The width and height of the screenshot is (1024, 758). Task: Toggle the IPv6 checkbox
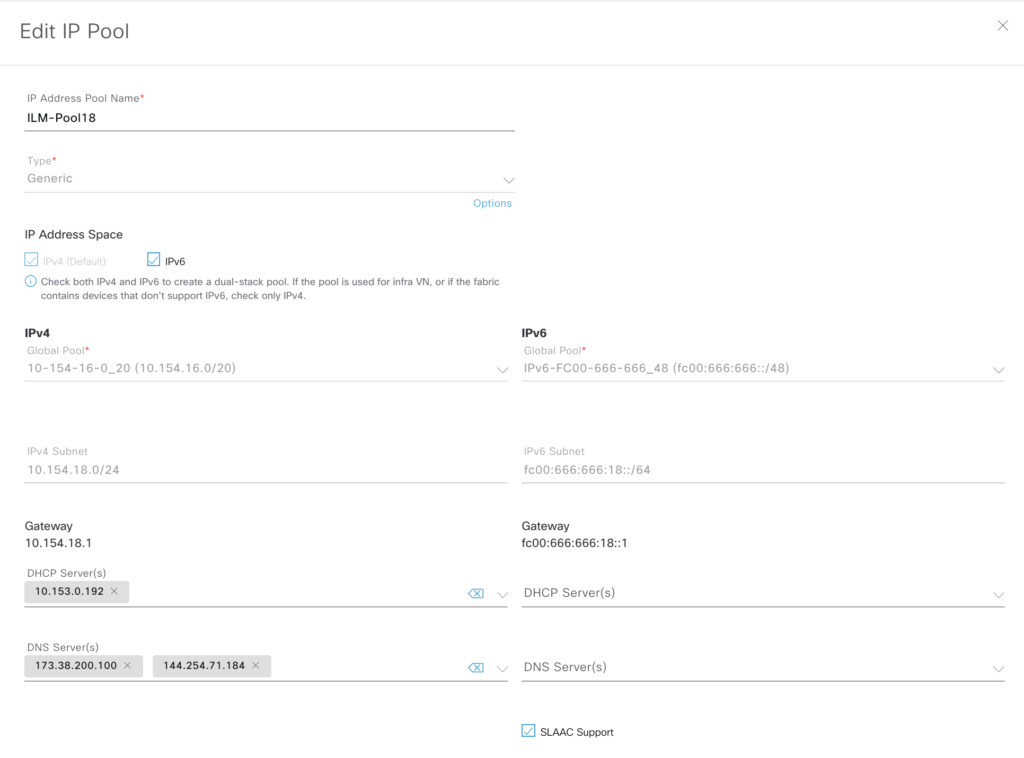pyautogui.click(x=154, y=260)
